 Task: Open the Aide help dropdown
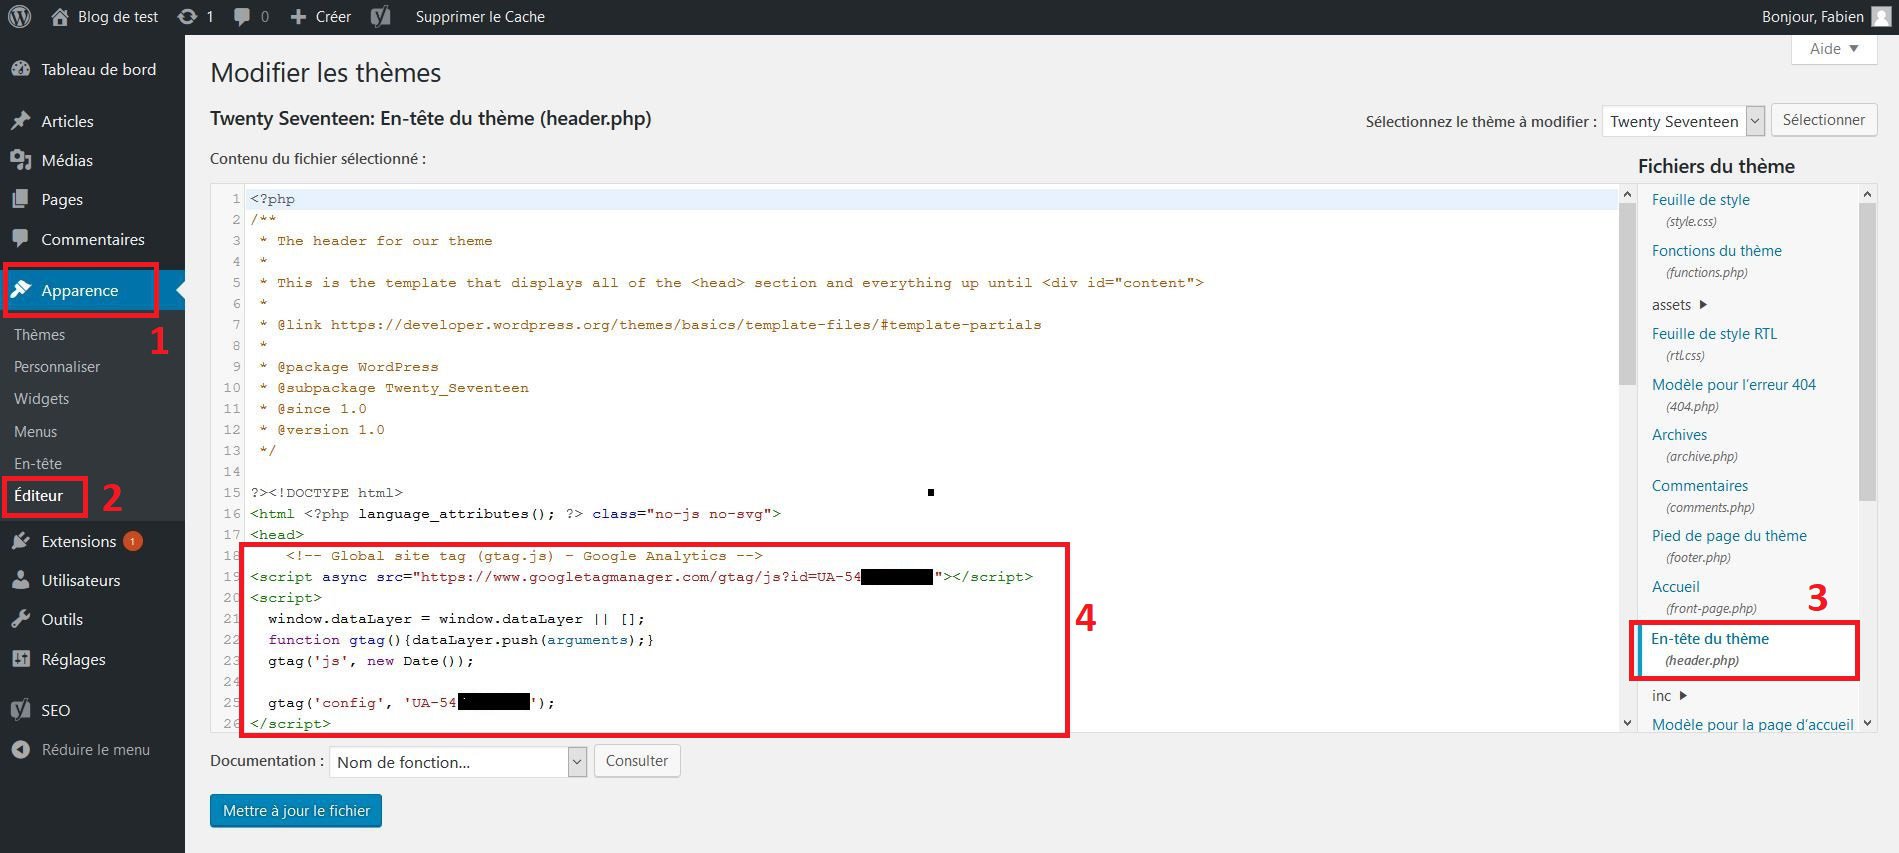click(1833, 49)
